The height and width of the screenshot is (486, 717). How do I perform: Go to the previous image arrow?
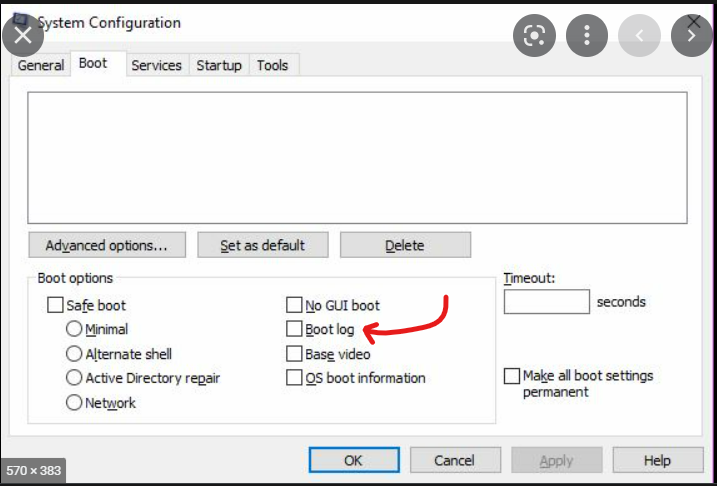pos(640,37)
